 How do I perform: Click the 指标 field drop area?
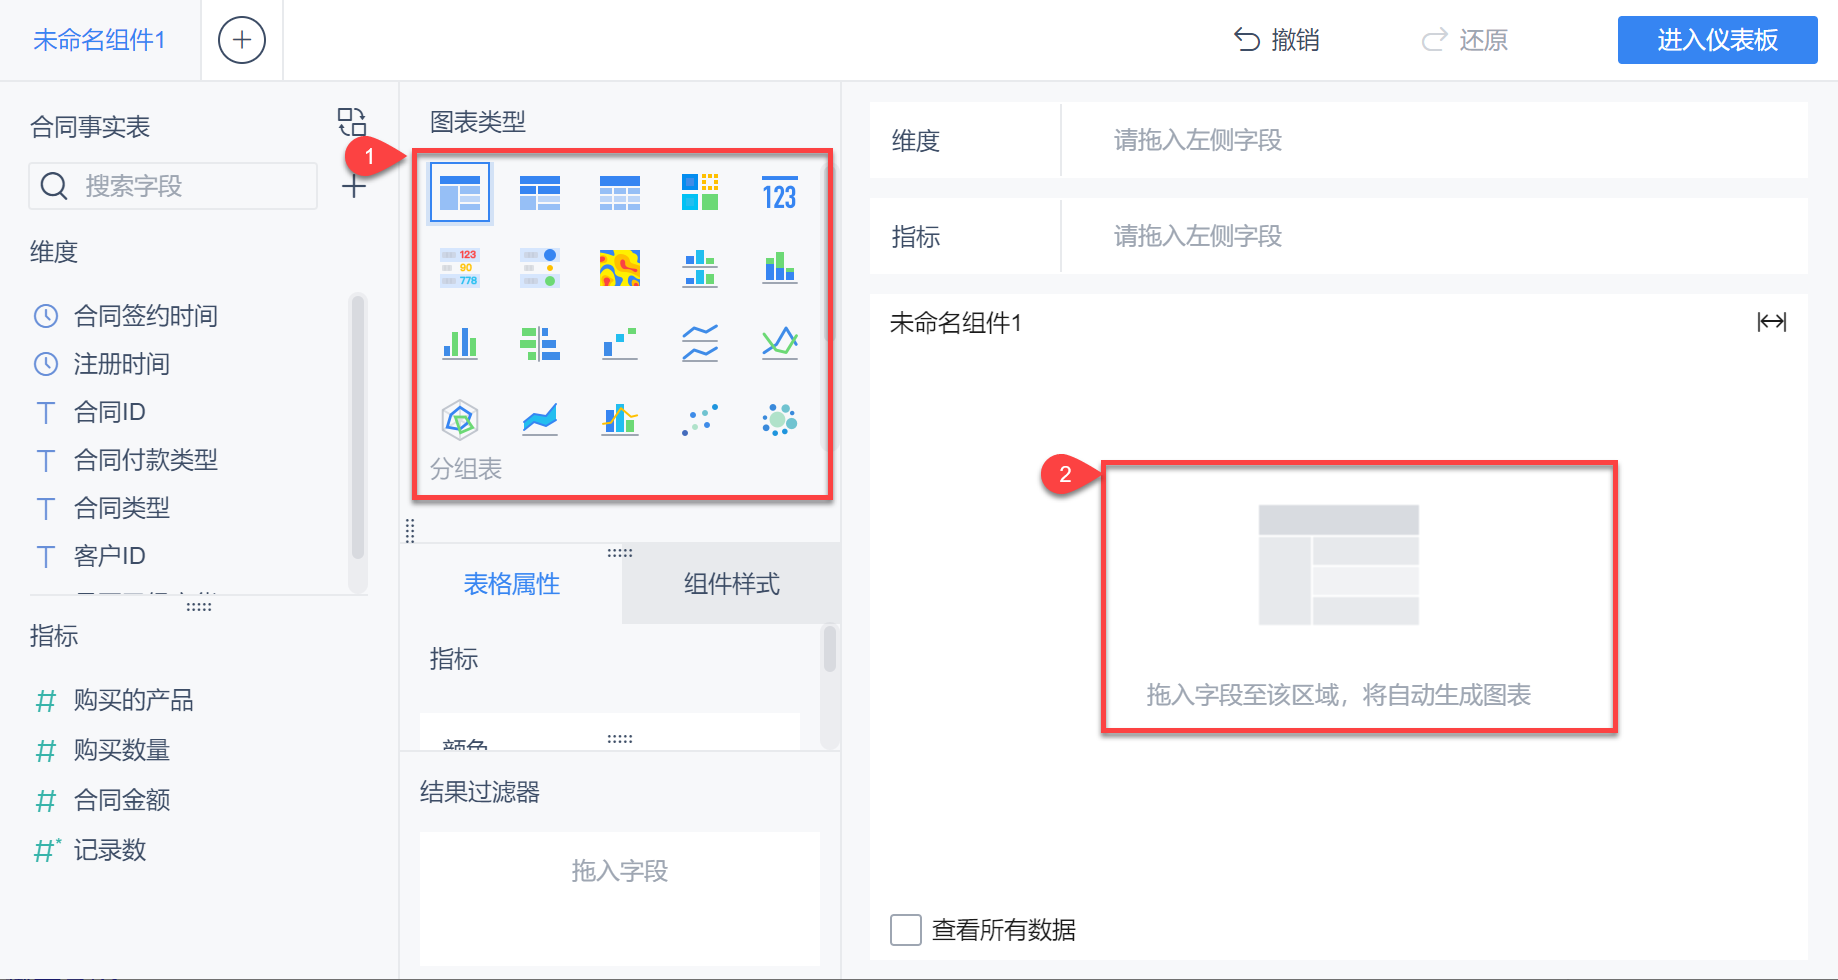pos(1434,236)
